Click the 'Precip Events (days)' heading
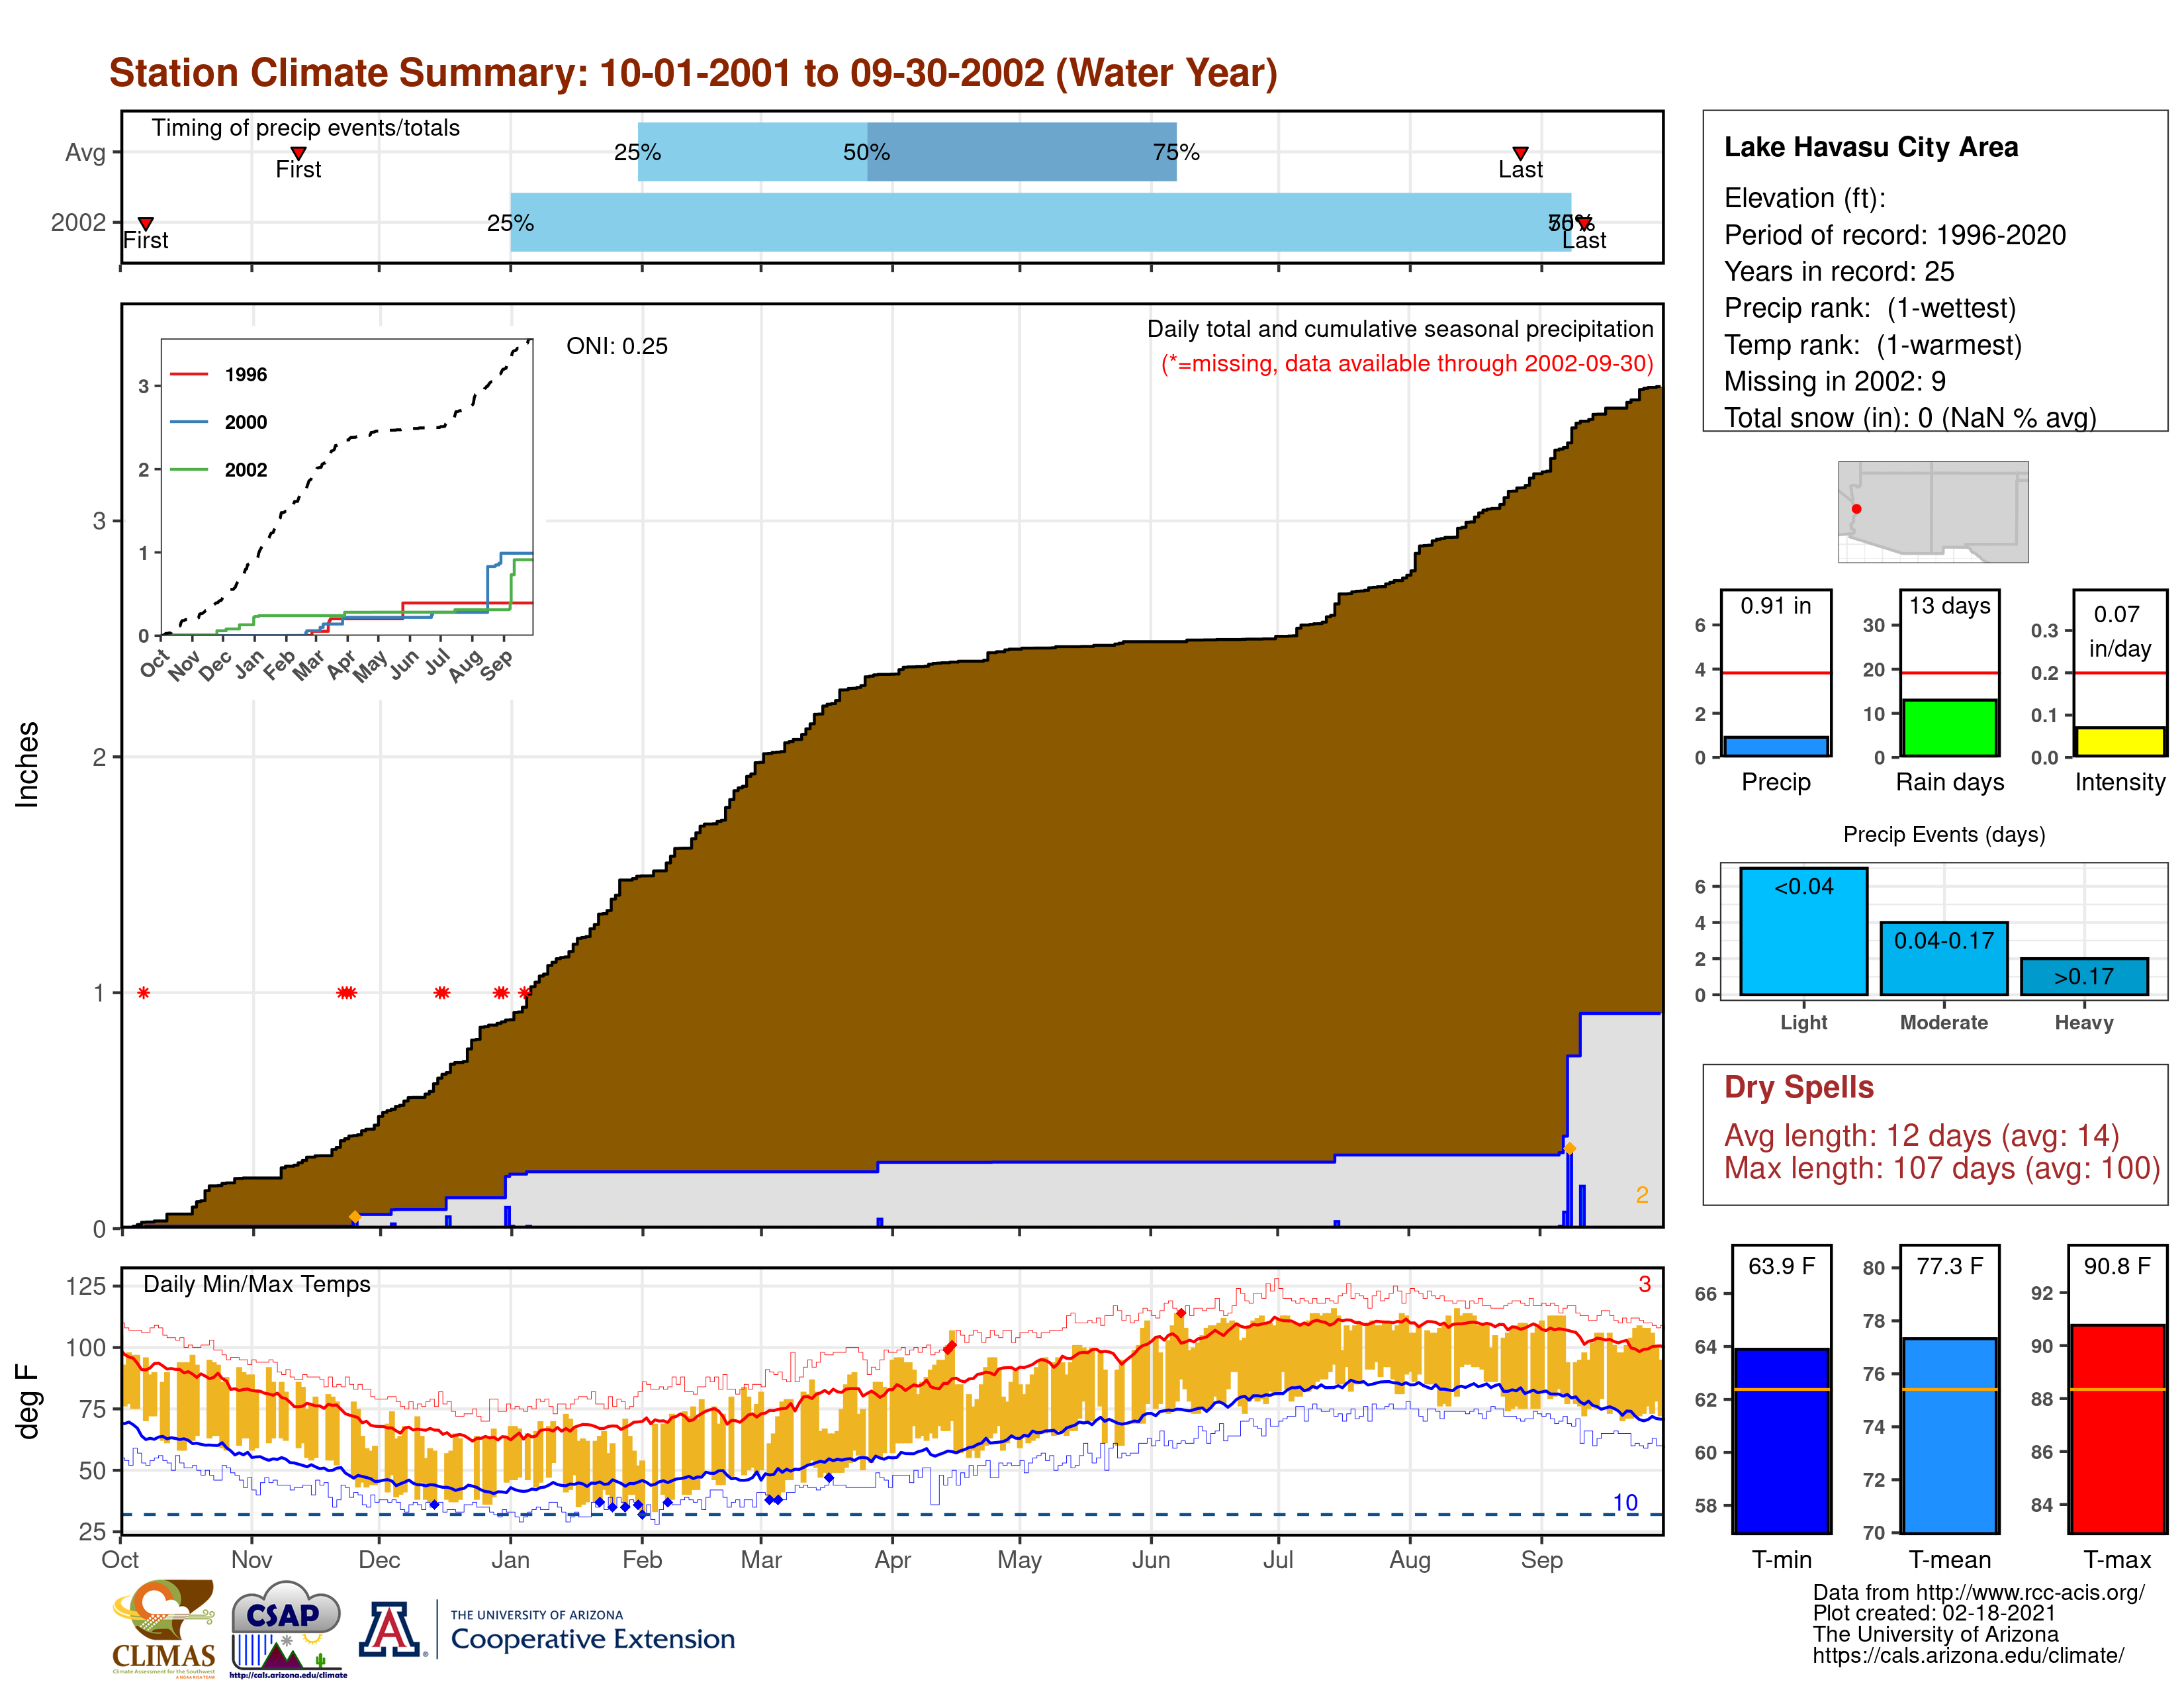This screenshot has width=2184, height=1688. (1944, 834)
